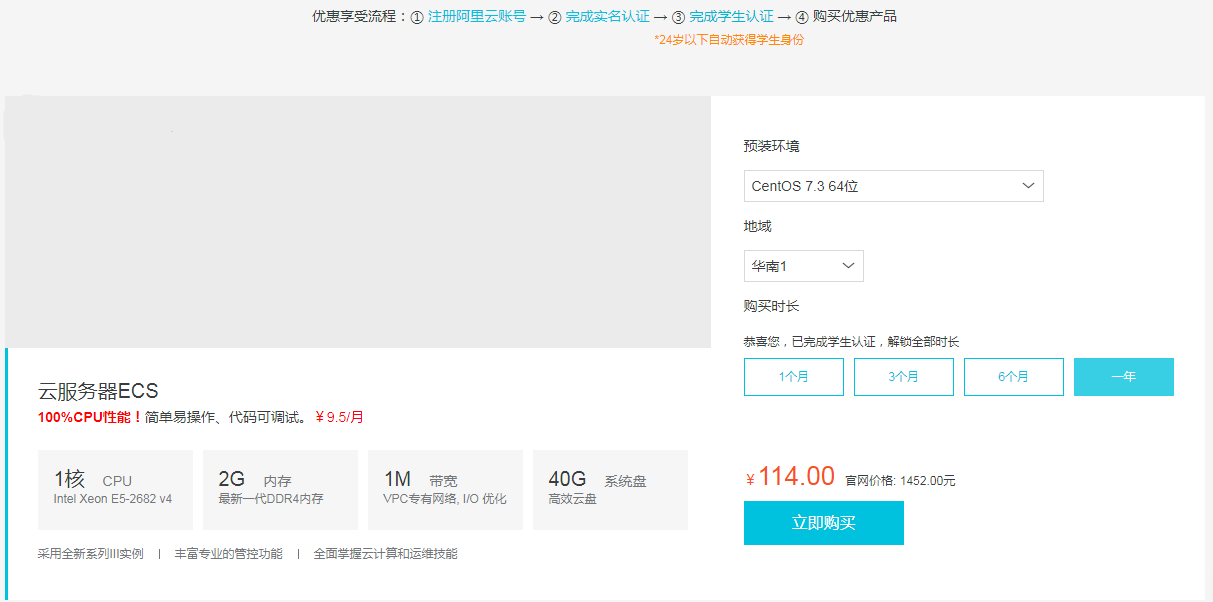The image size is (1213, 602).
Task: Click the 1M 带宽 spec card
Action: [445, 490]
